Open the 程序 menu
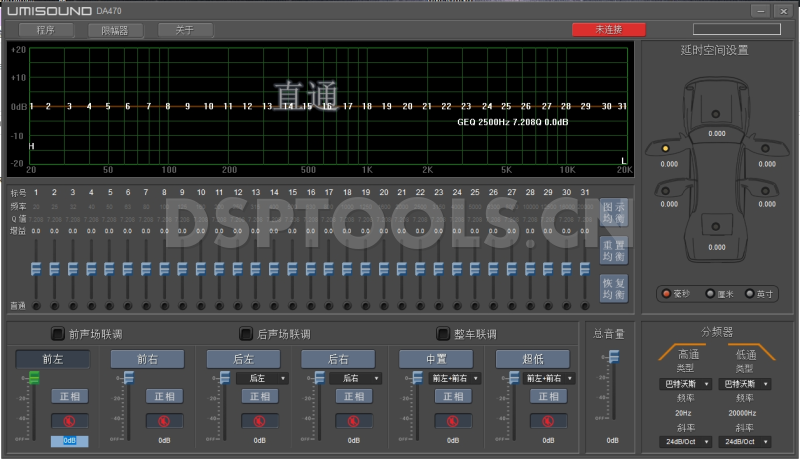Viewport: 800px width, 460px height. [46, 30]
